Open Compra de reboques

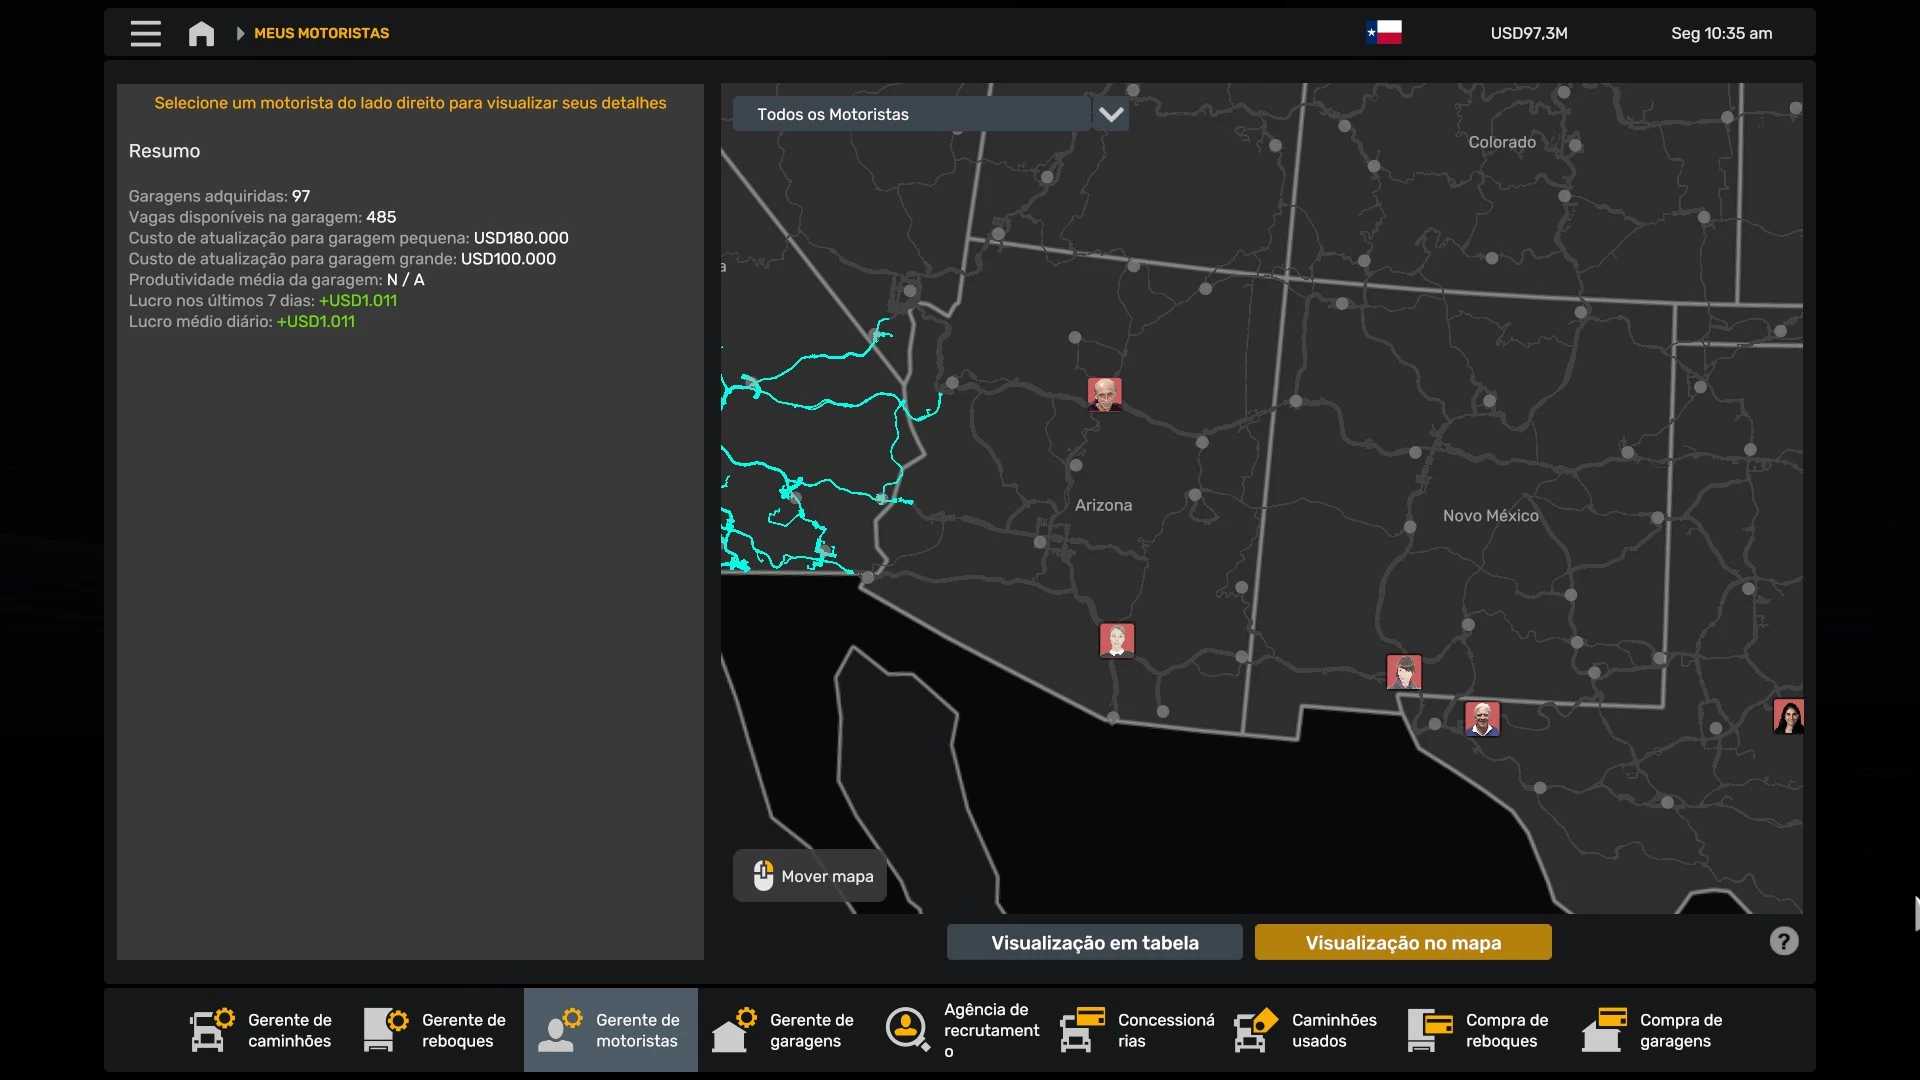click(1480, 1030)
